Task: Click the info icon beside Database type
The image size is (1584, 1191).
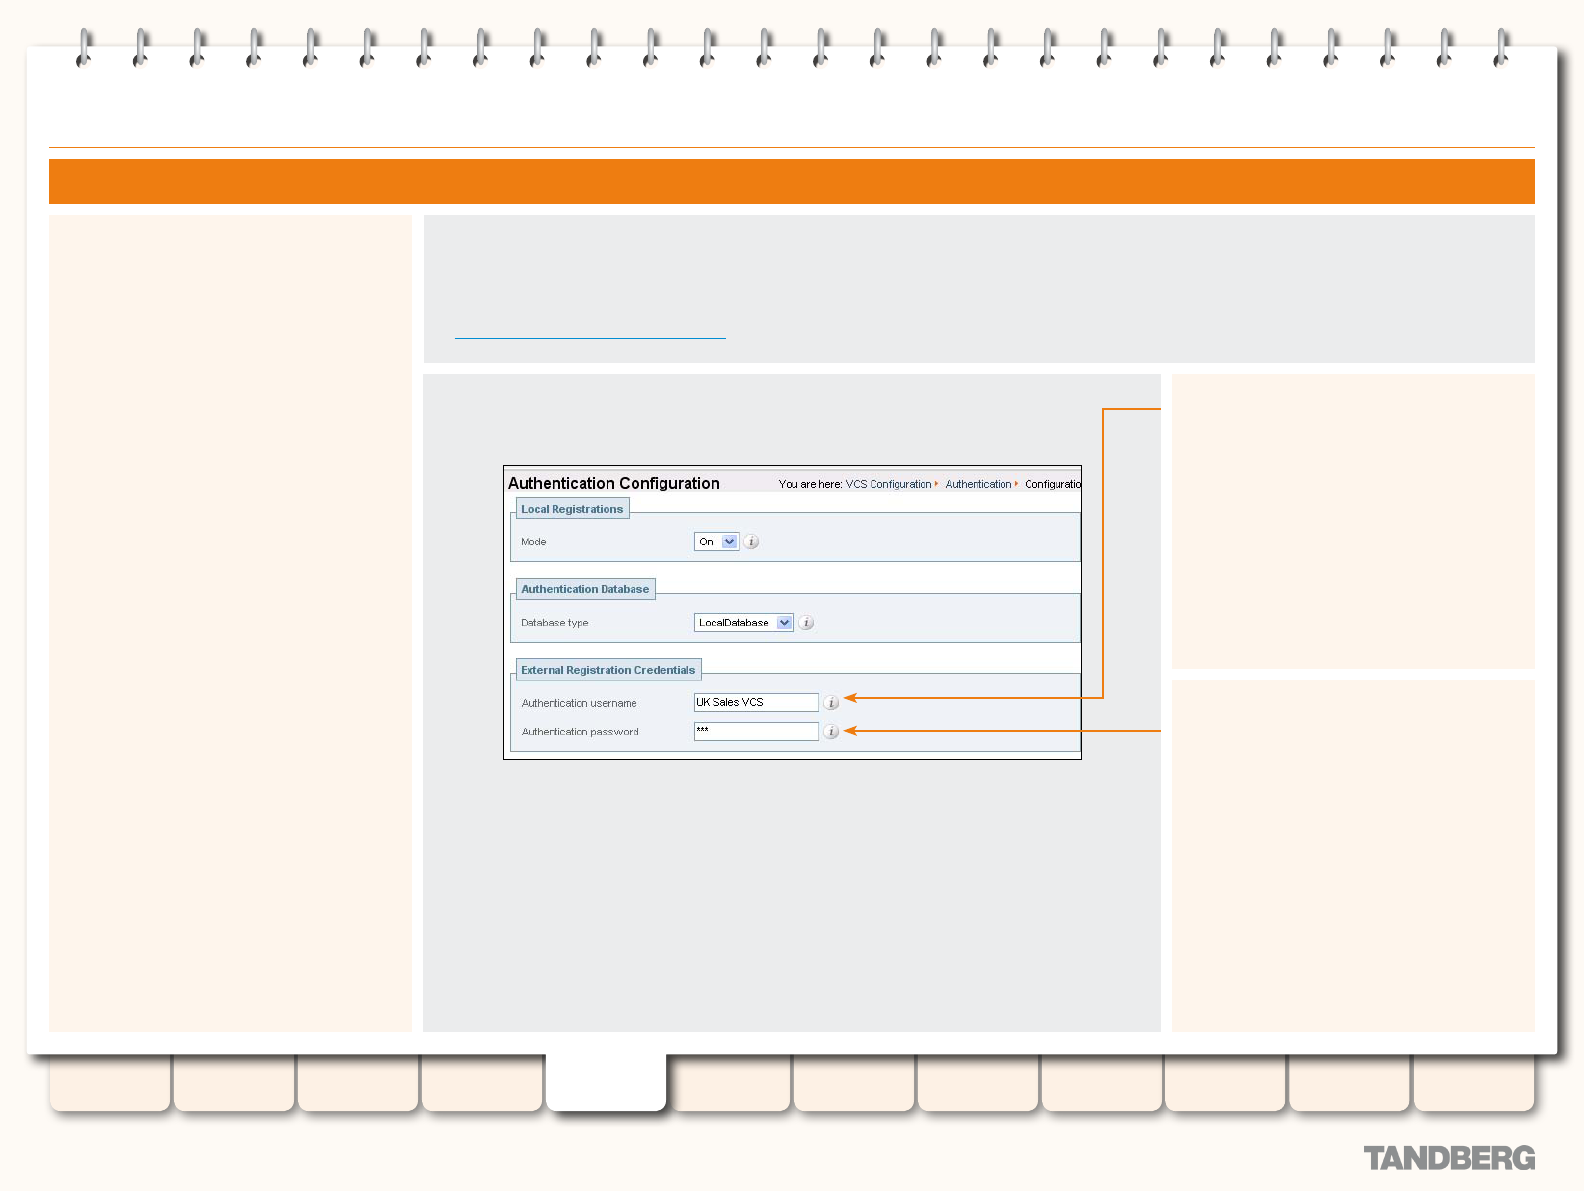Action: click(x=807, y=623)
